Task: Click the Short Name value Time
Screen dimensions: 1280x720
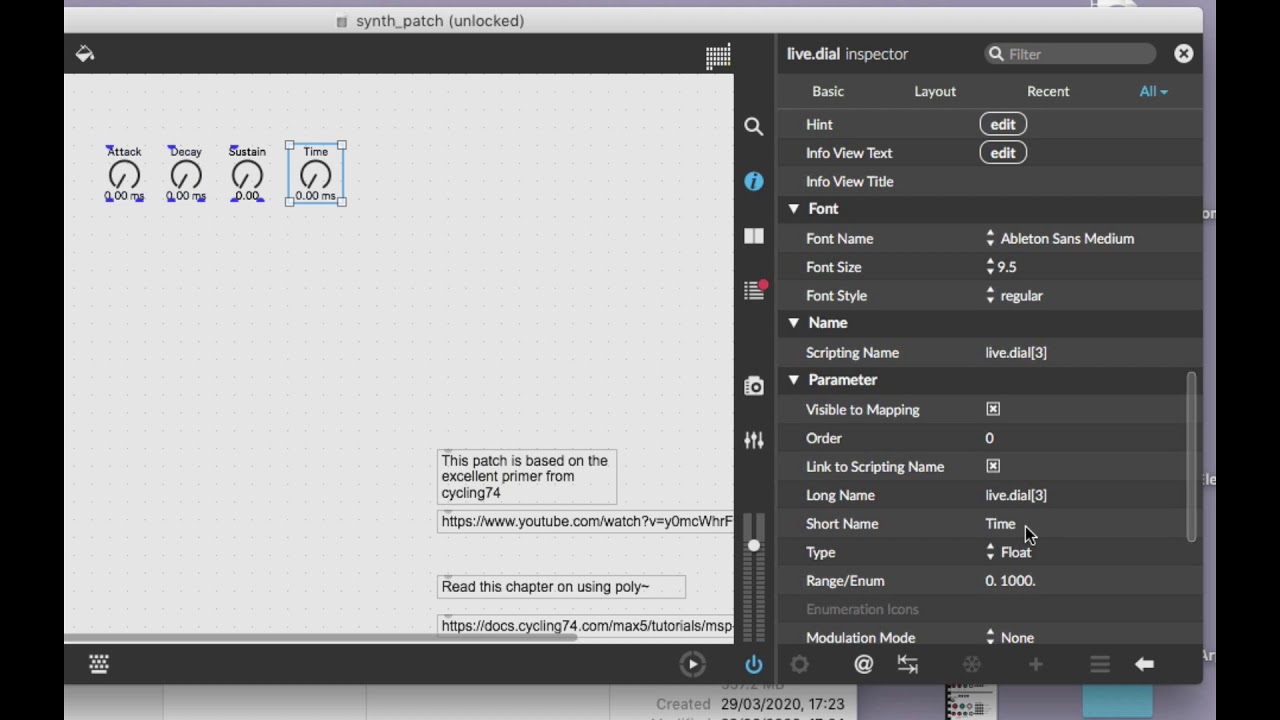Action: (x=1000, y=524)
